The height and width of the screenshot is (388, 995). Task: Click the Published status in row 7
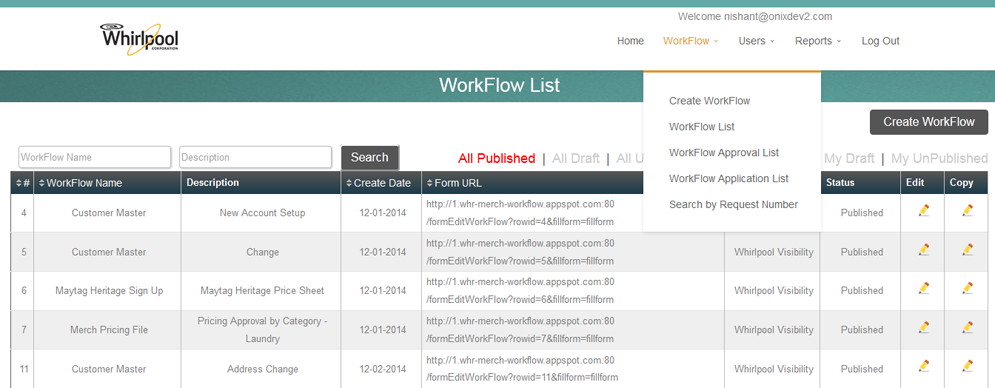[862, 330]
